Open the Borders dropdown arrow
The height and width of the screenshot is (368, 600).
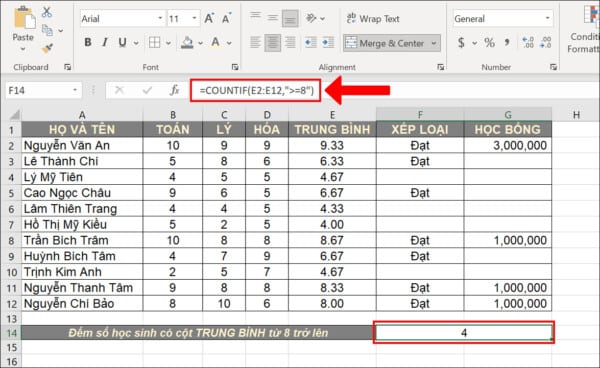coord(168,43)
